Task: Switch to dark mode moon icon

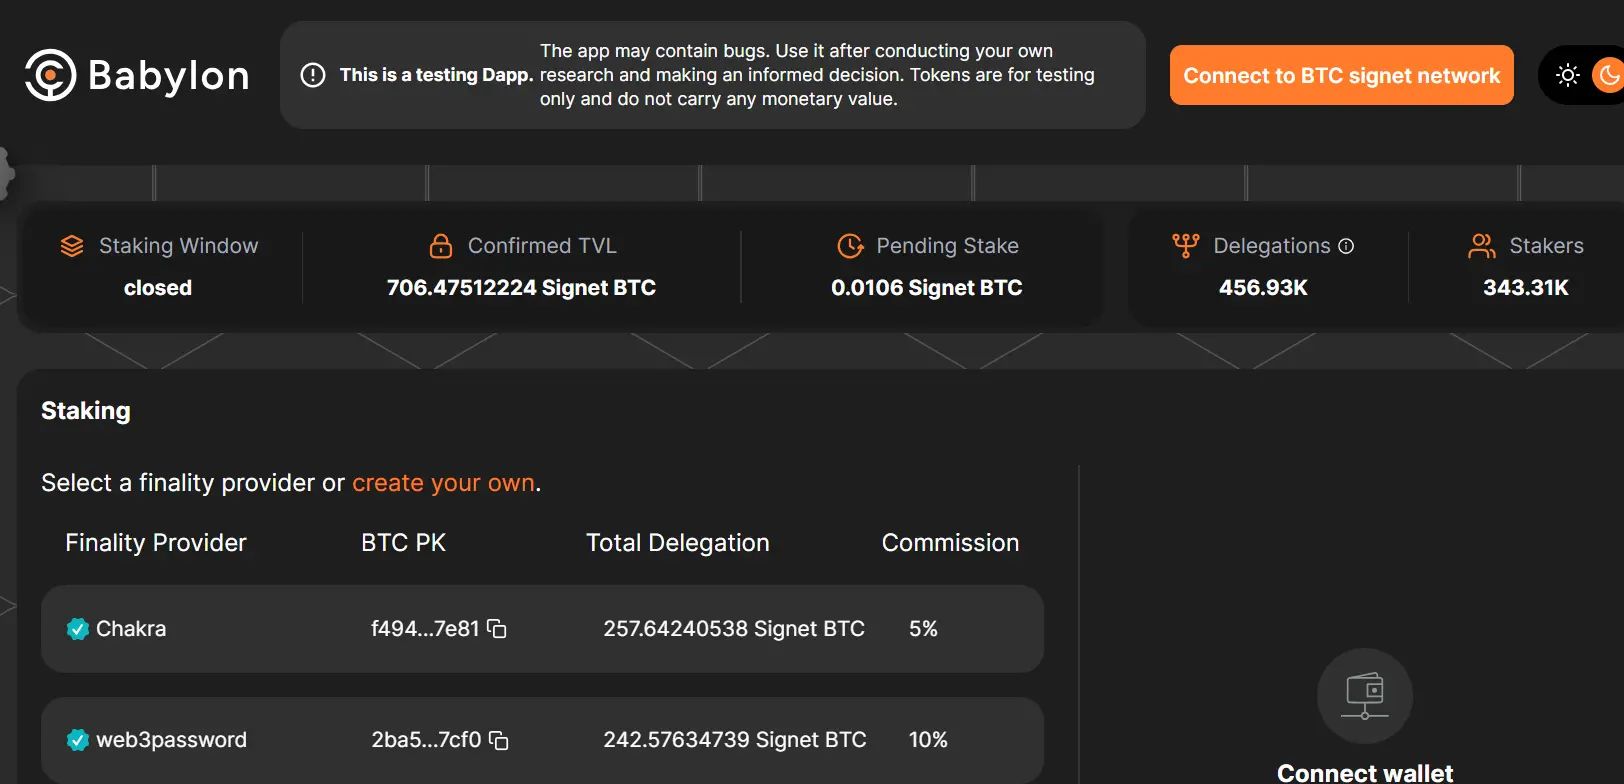Action: (x=1609, y=75)
